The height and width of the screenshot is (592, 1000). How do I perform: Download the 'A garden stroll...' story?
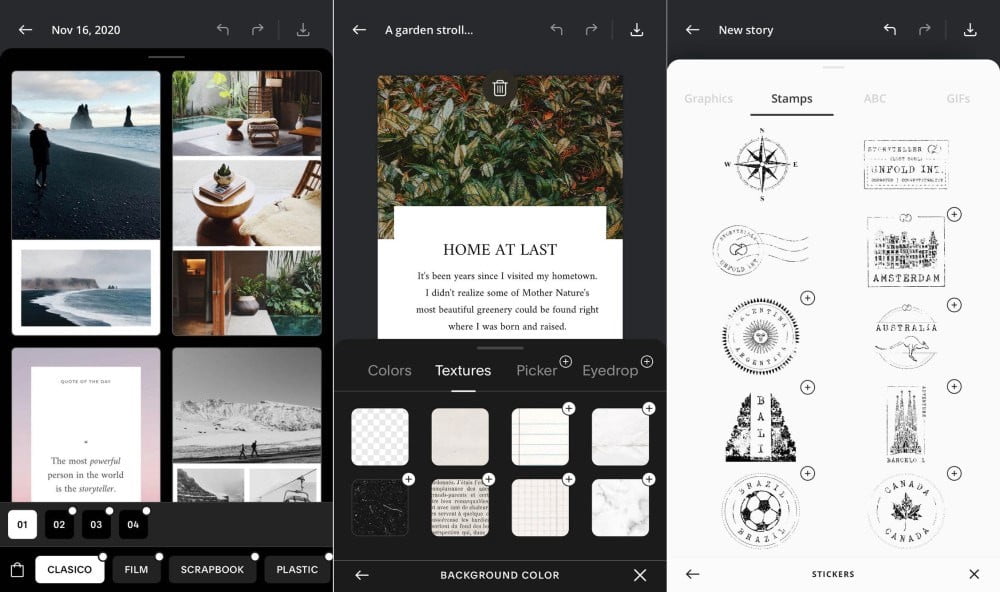click(x=636, y=30)
